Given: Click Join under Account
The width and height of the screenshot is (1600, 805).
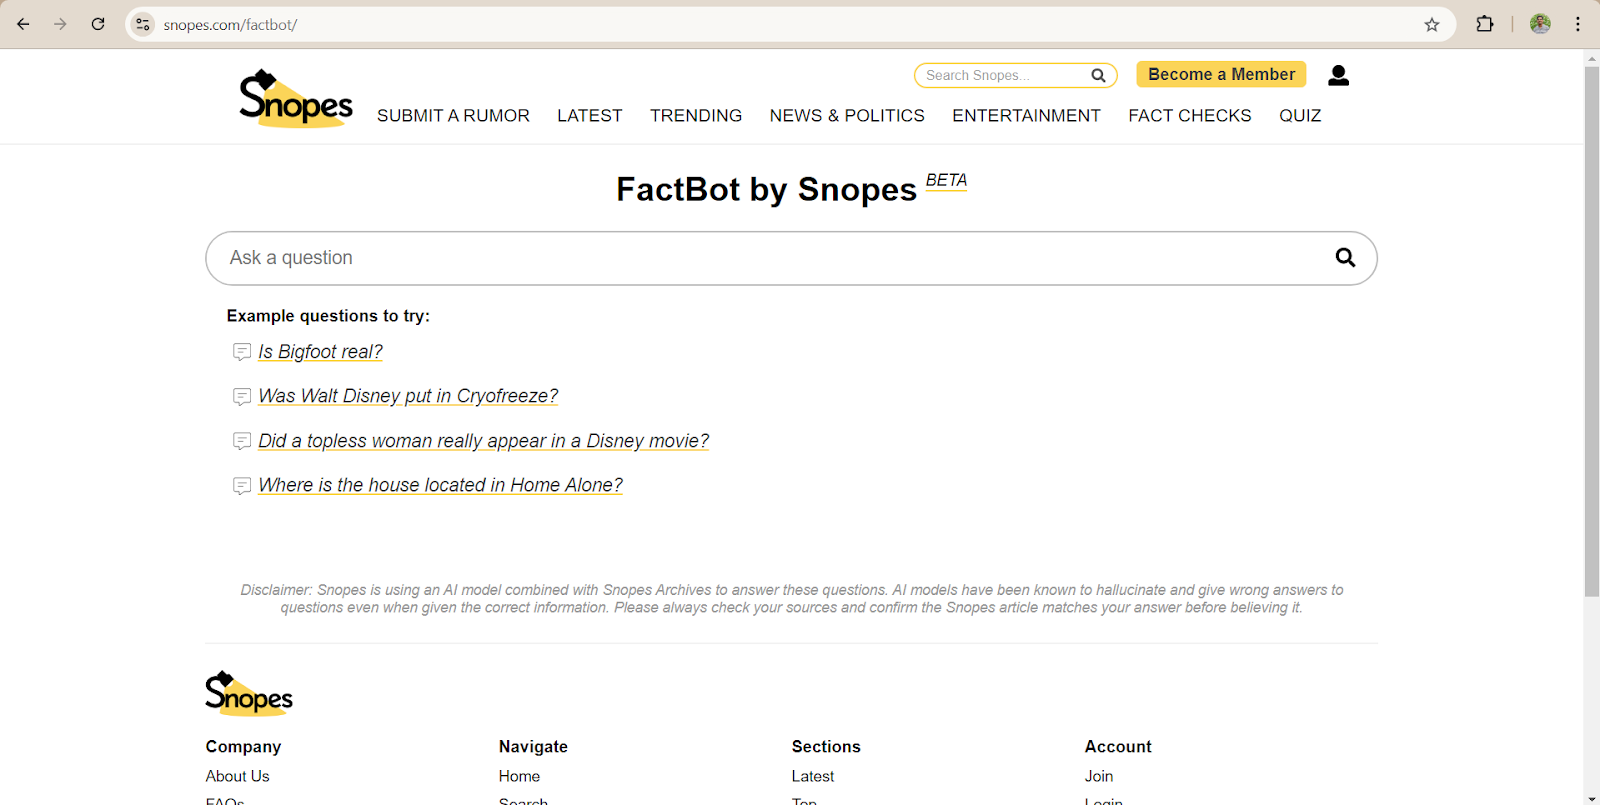Looking at the screenshot, I should pyautogui.click(x=1099, y=776).
